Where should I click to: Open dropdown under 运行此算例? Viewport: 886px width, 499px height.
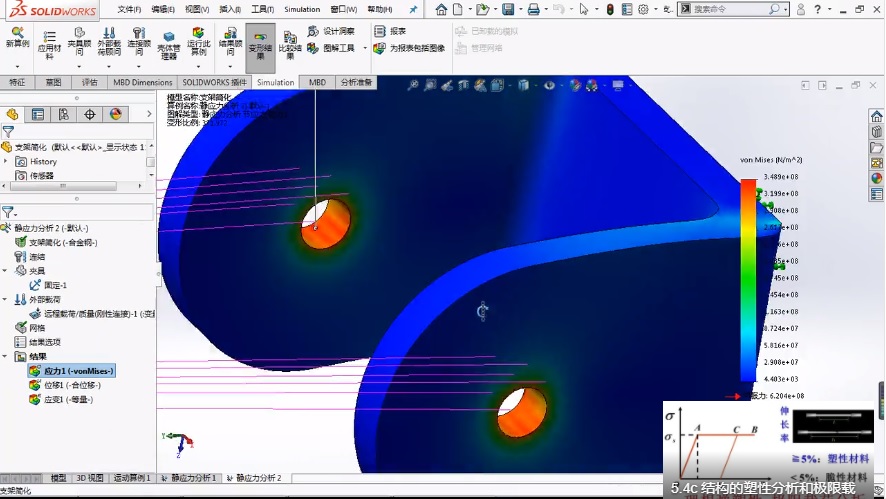coord(198,67)
